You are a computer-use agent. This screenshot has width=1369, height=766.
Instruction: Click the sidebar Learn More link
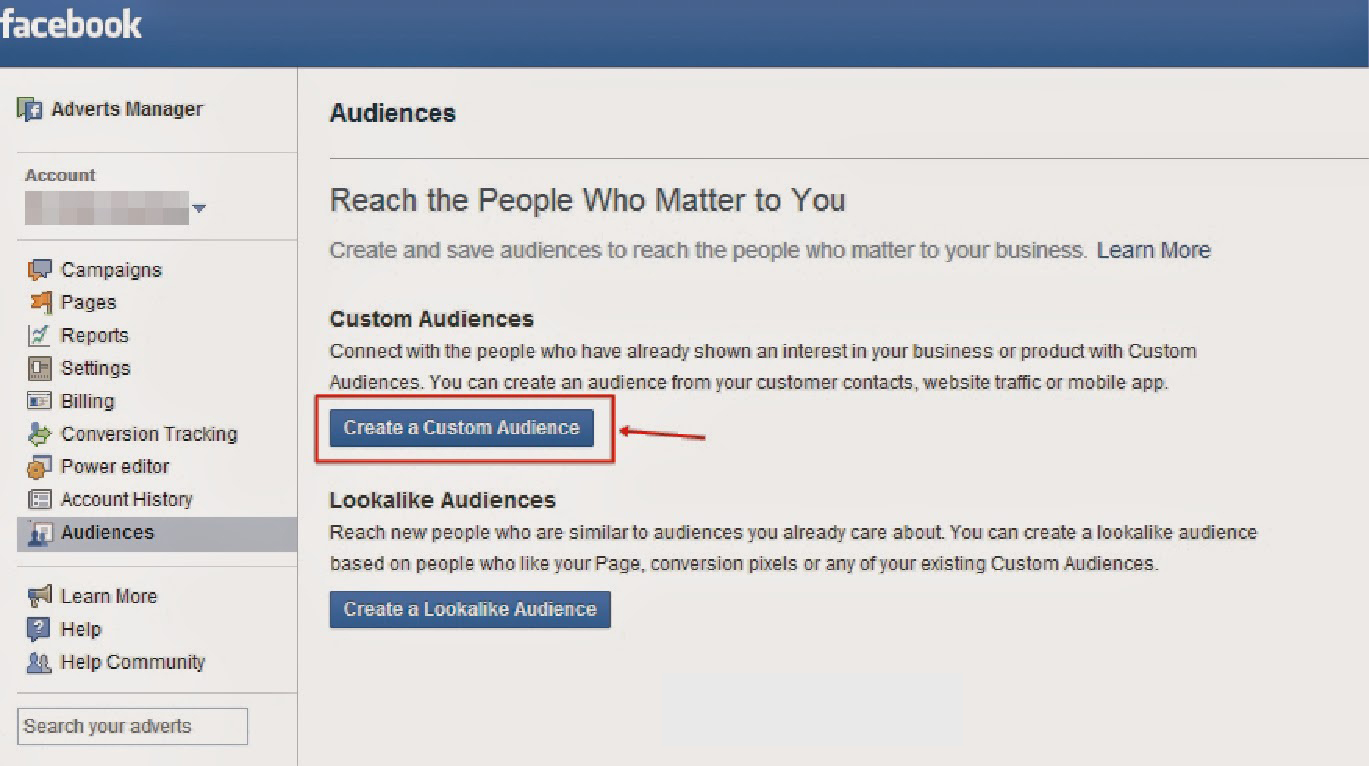point(109,596)
